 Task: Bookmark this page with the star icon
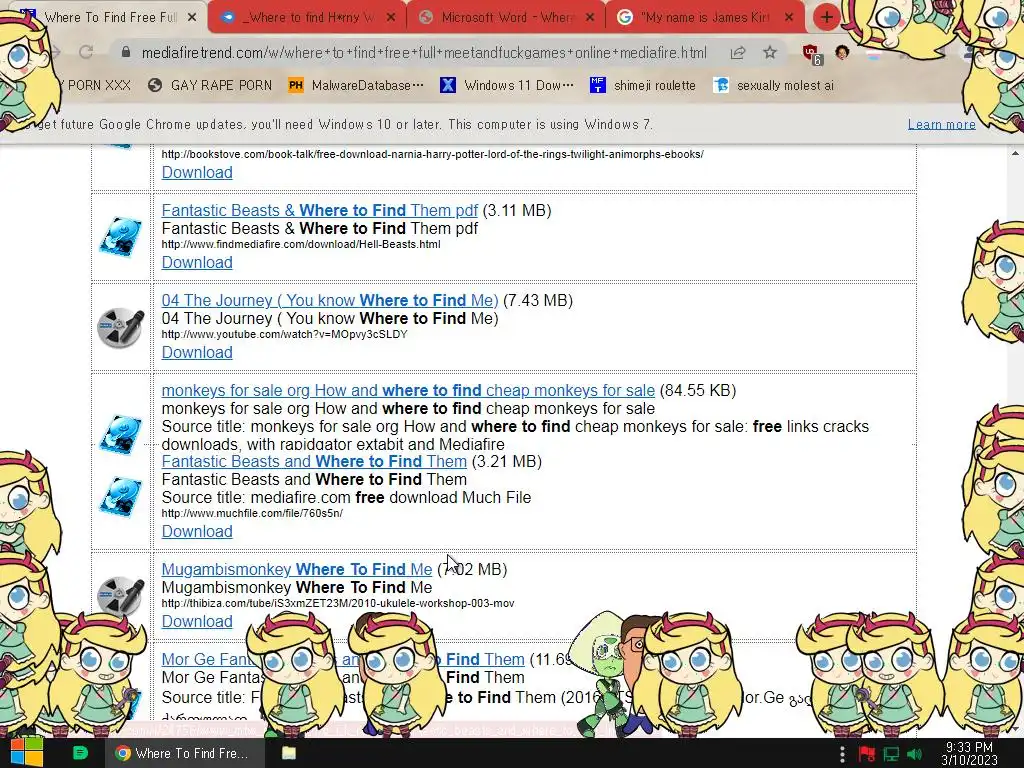click(x=770, y=52)
